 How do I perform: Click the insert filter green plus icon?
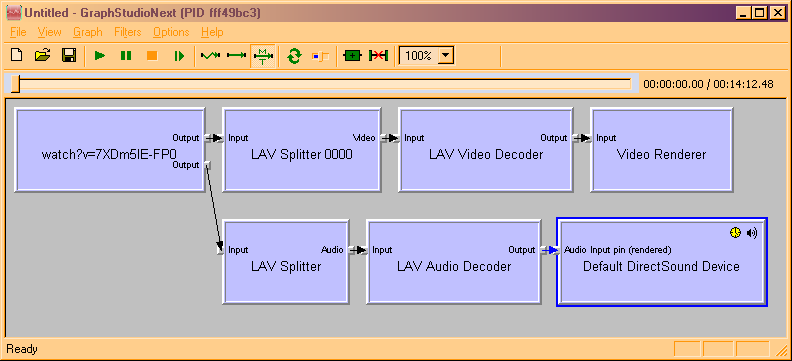click(x=352, y=56)
